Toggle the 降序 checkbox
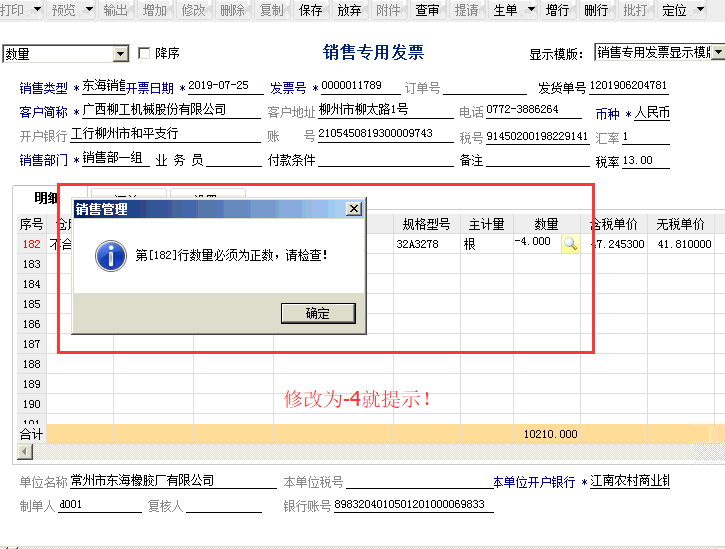Image resolution: width=725 pixels, height=549 pixels. pos(144,53)
